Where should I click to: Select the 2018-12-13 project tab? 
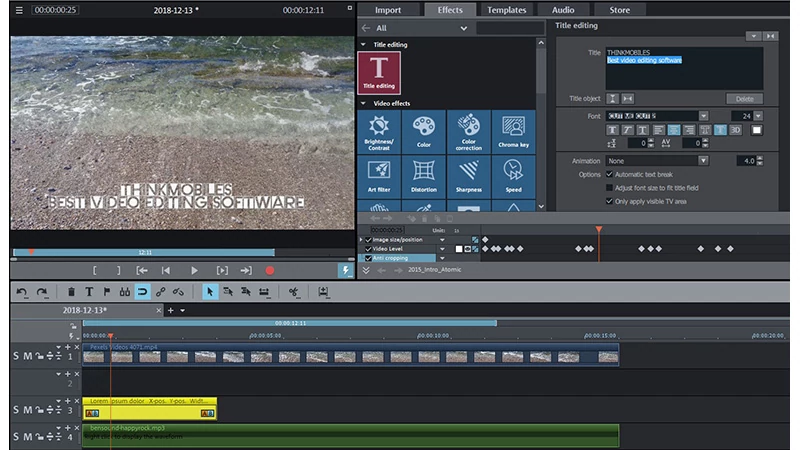85,310
